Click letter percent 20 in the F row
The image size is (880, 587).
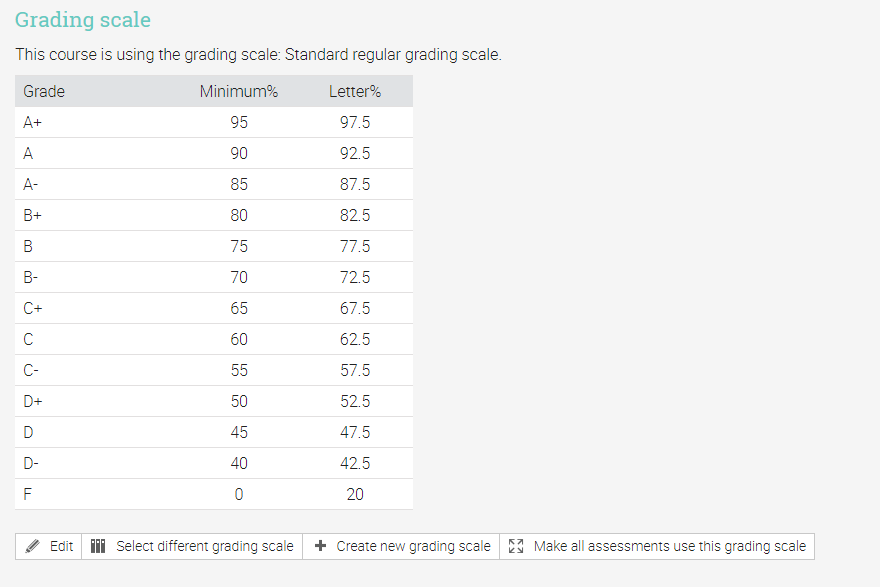tap(355, 494)
